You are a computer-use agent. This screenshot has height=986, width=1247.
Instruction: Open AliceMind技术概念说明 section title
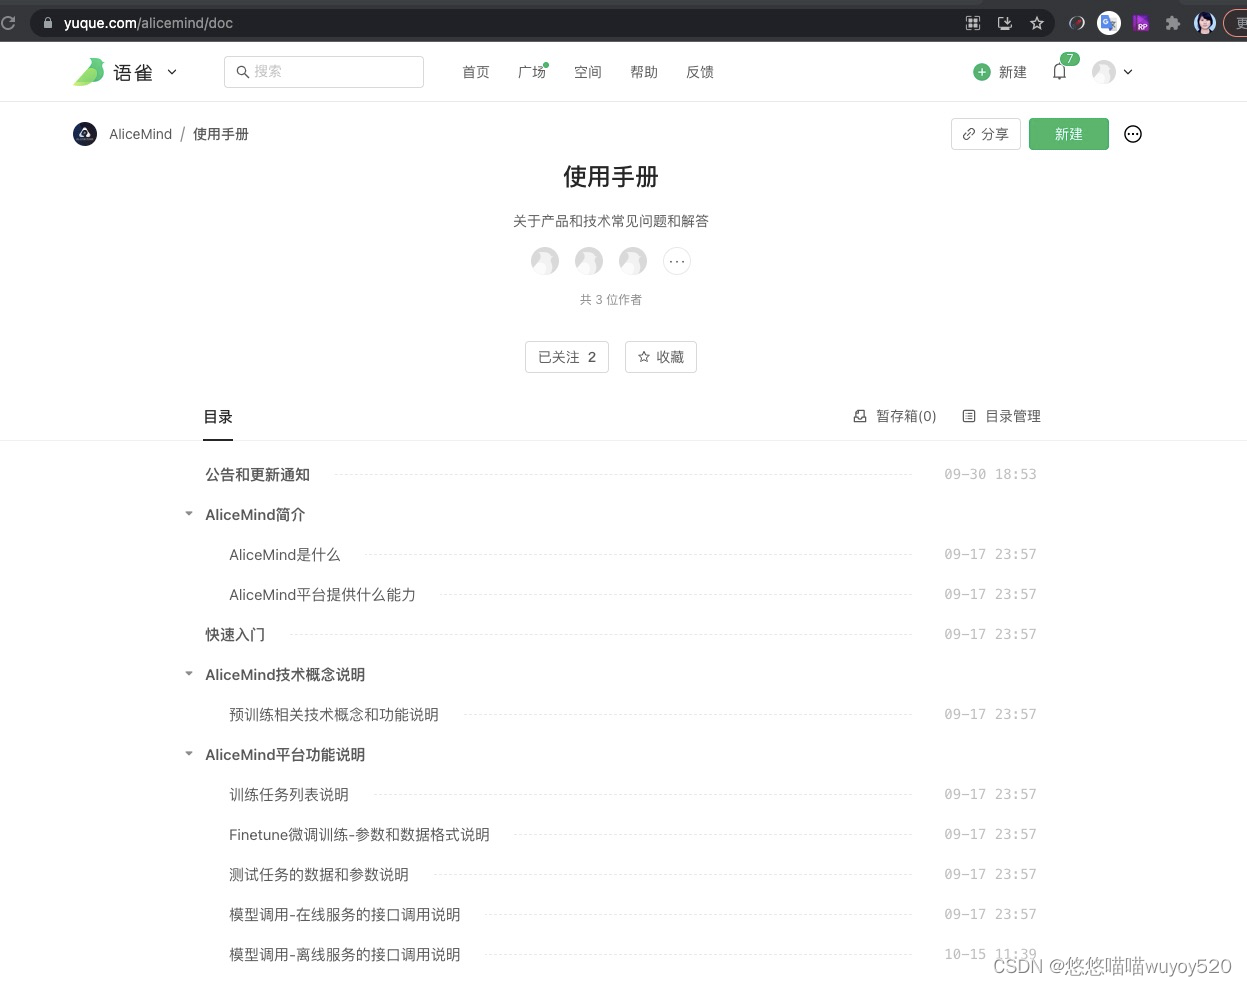285,675
